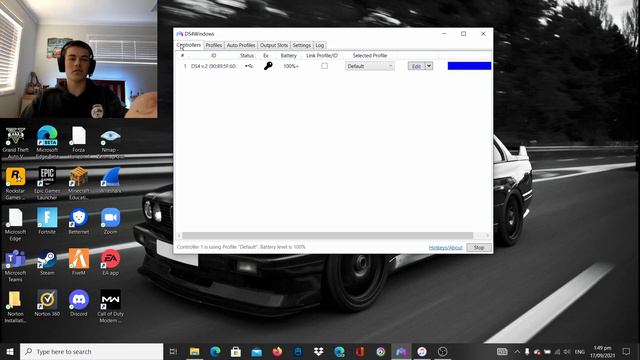Switch to the Profiles tab
This screenshot has width=640, height=360.
pos(213,45)
